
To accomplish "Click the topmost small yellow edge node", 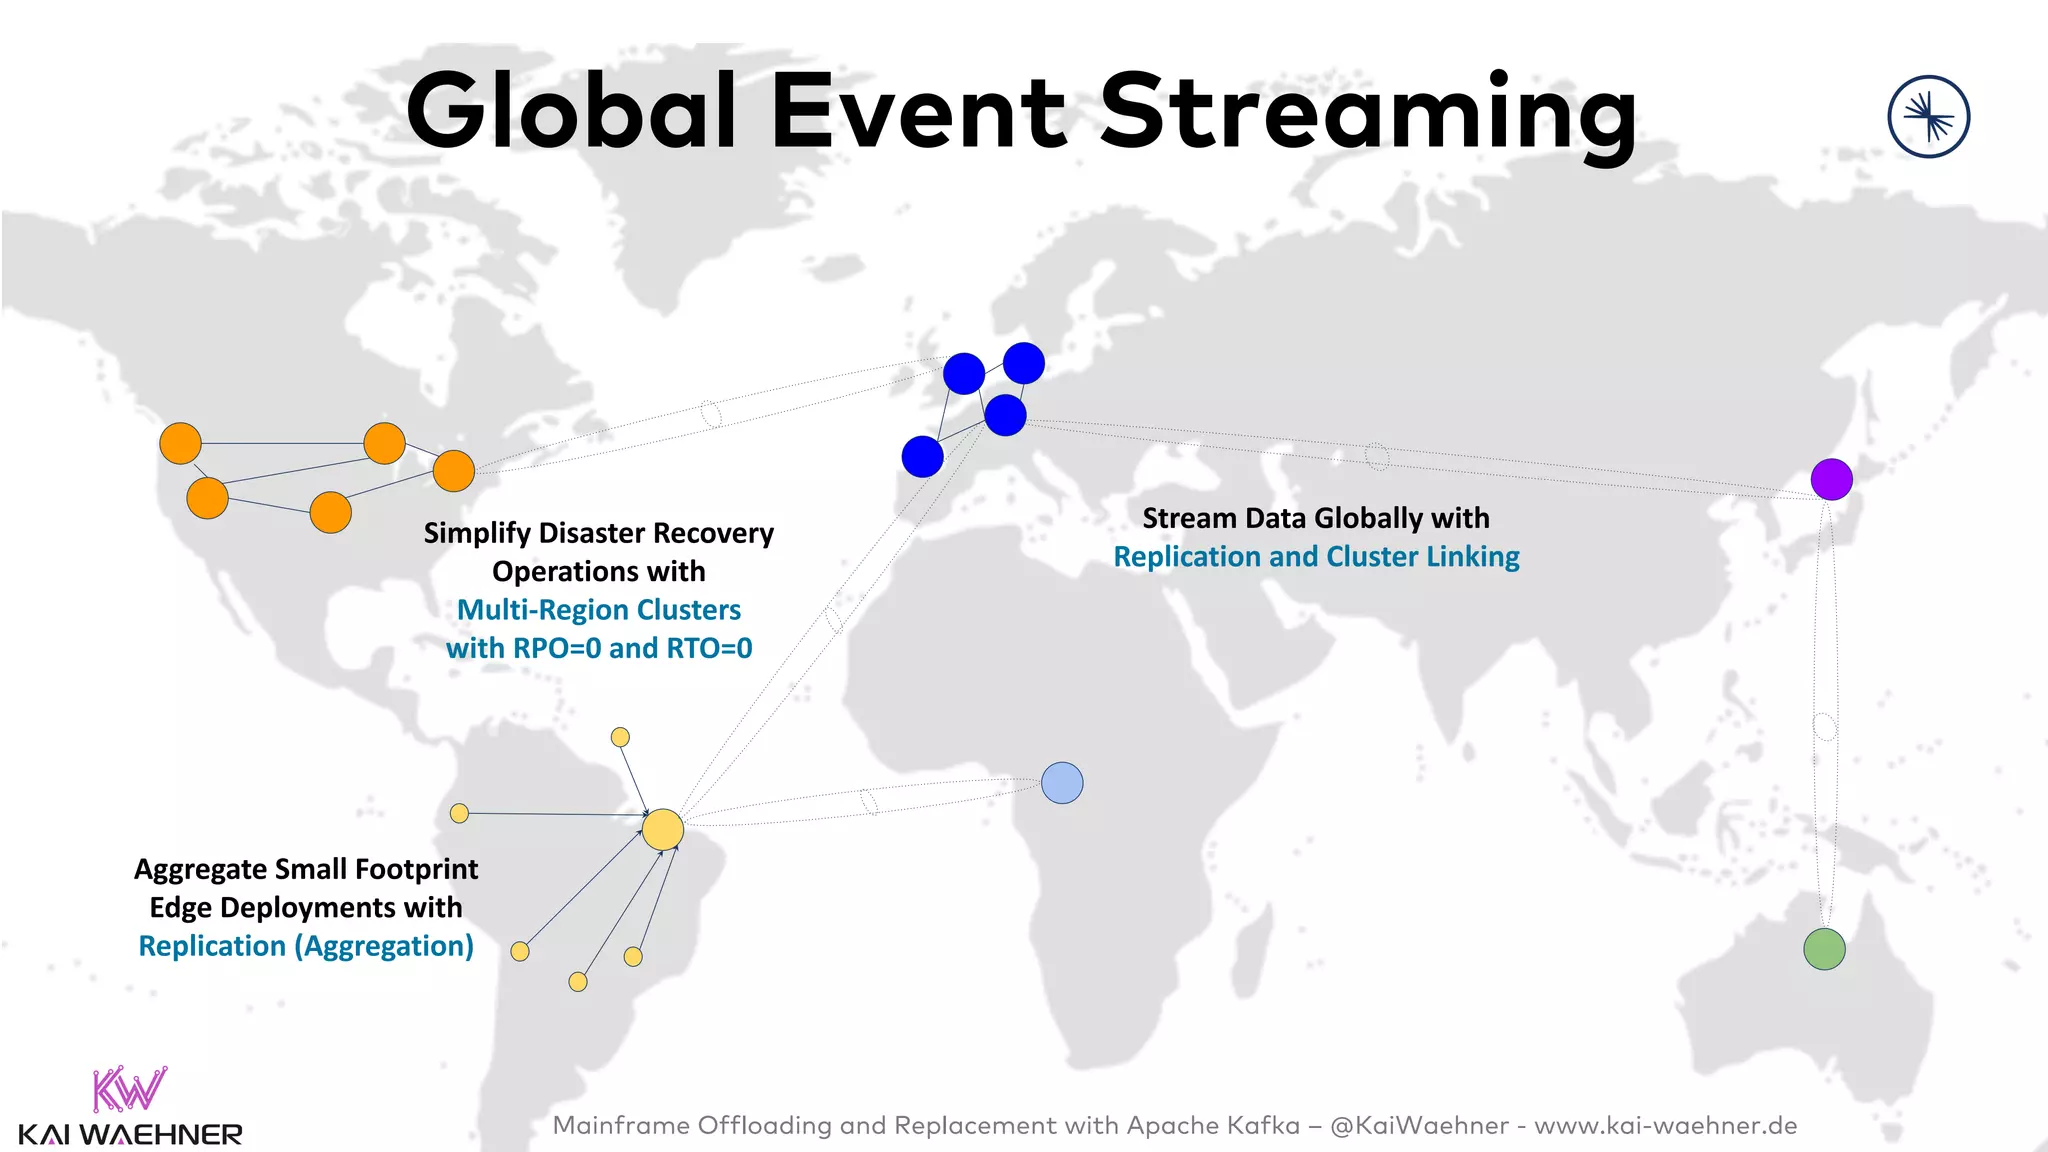I will click(x=620, y=737).
